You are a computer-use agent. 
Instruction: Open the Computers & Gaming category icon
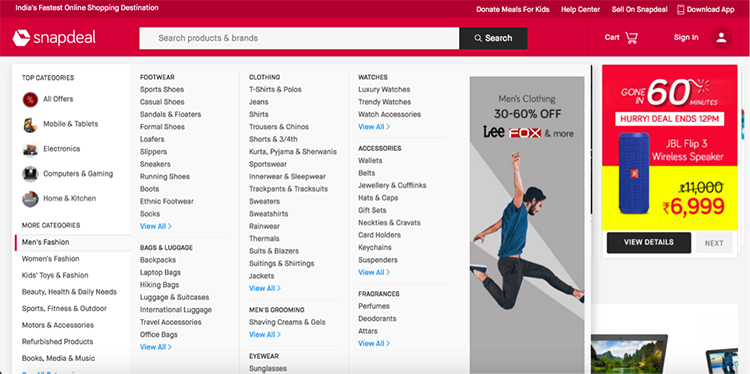30,174
